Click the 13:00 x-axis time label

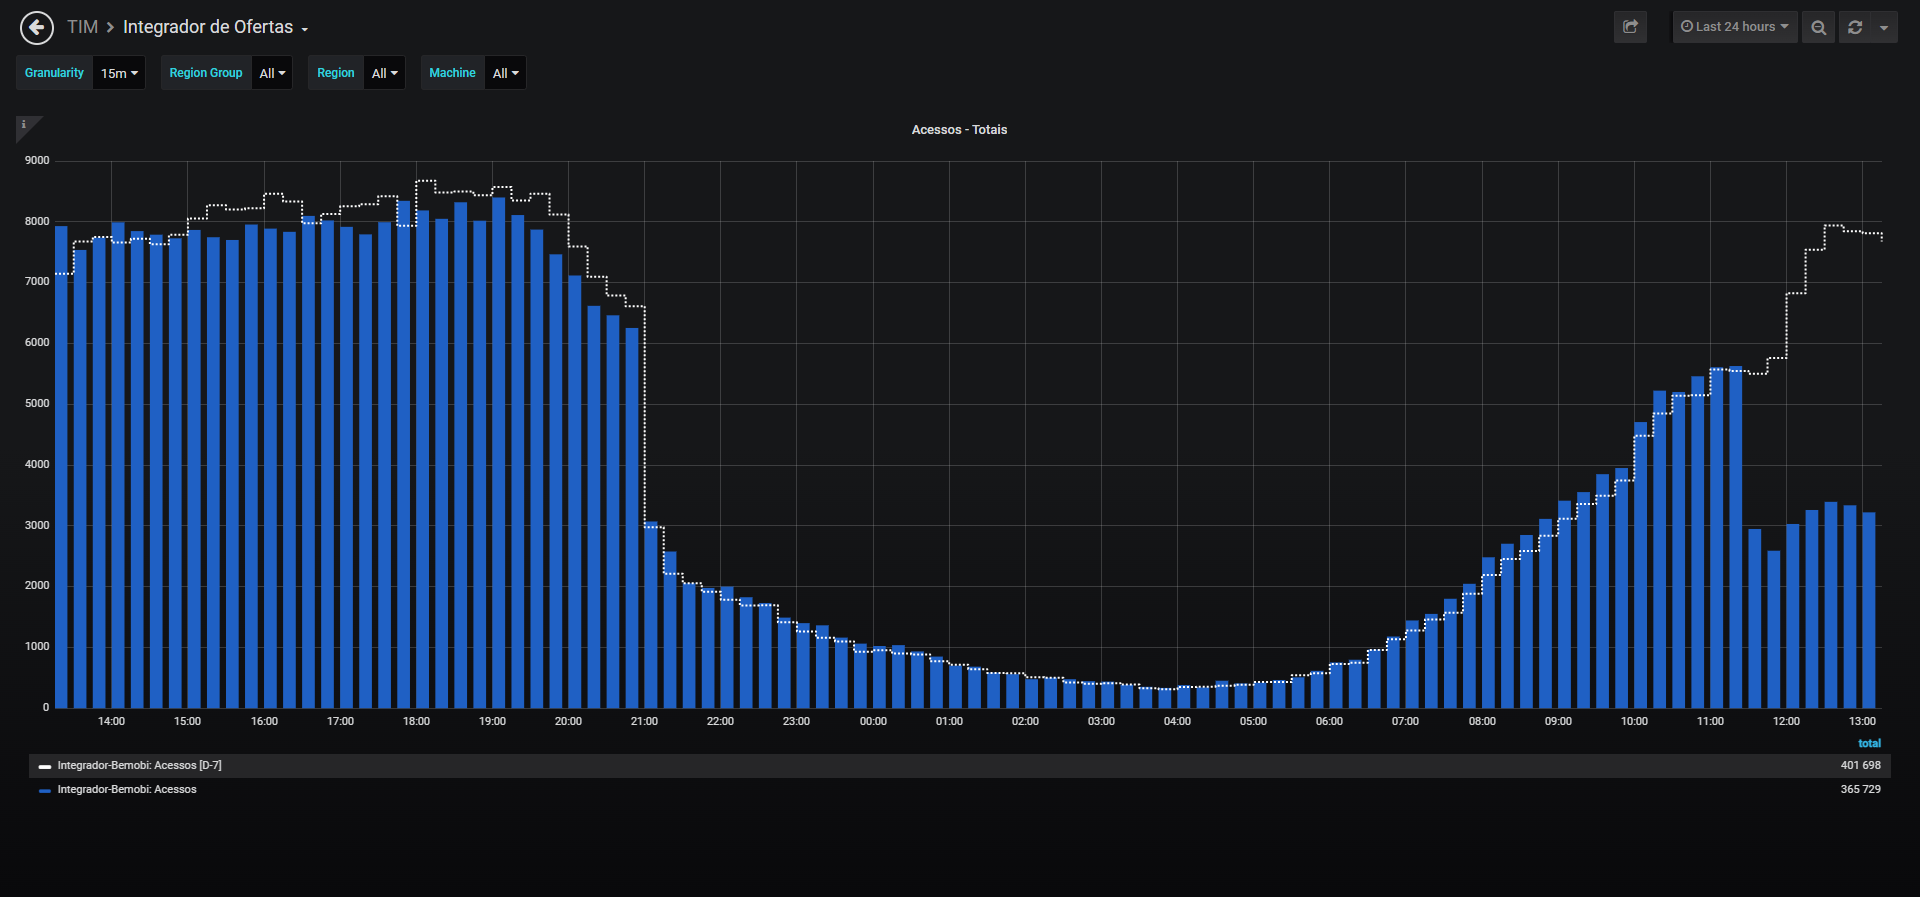pyautogui.click(x=1862, y=722)
